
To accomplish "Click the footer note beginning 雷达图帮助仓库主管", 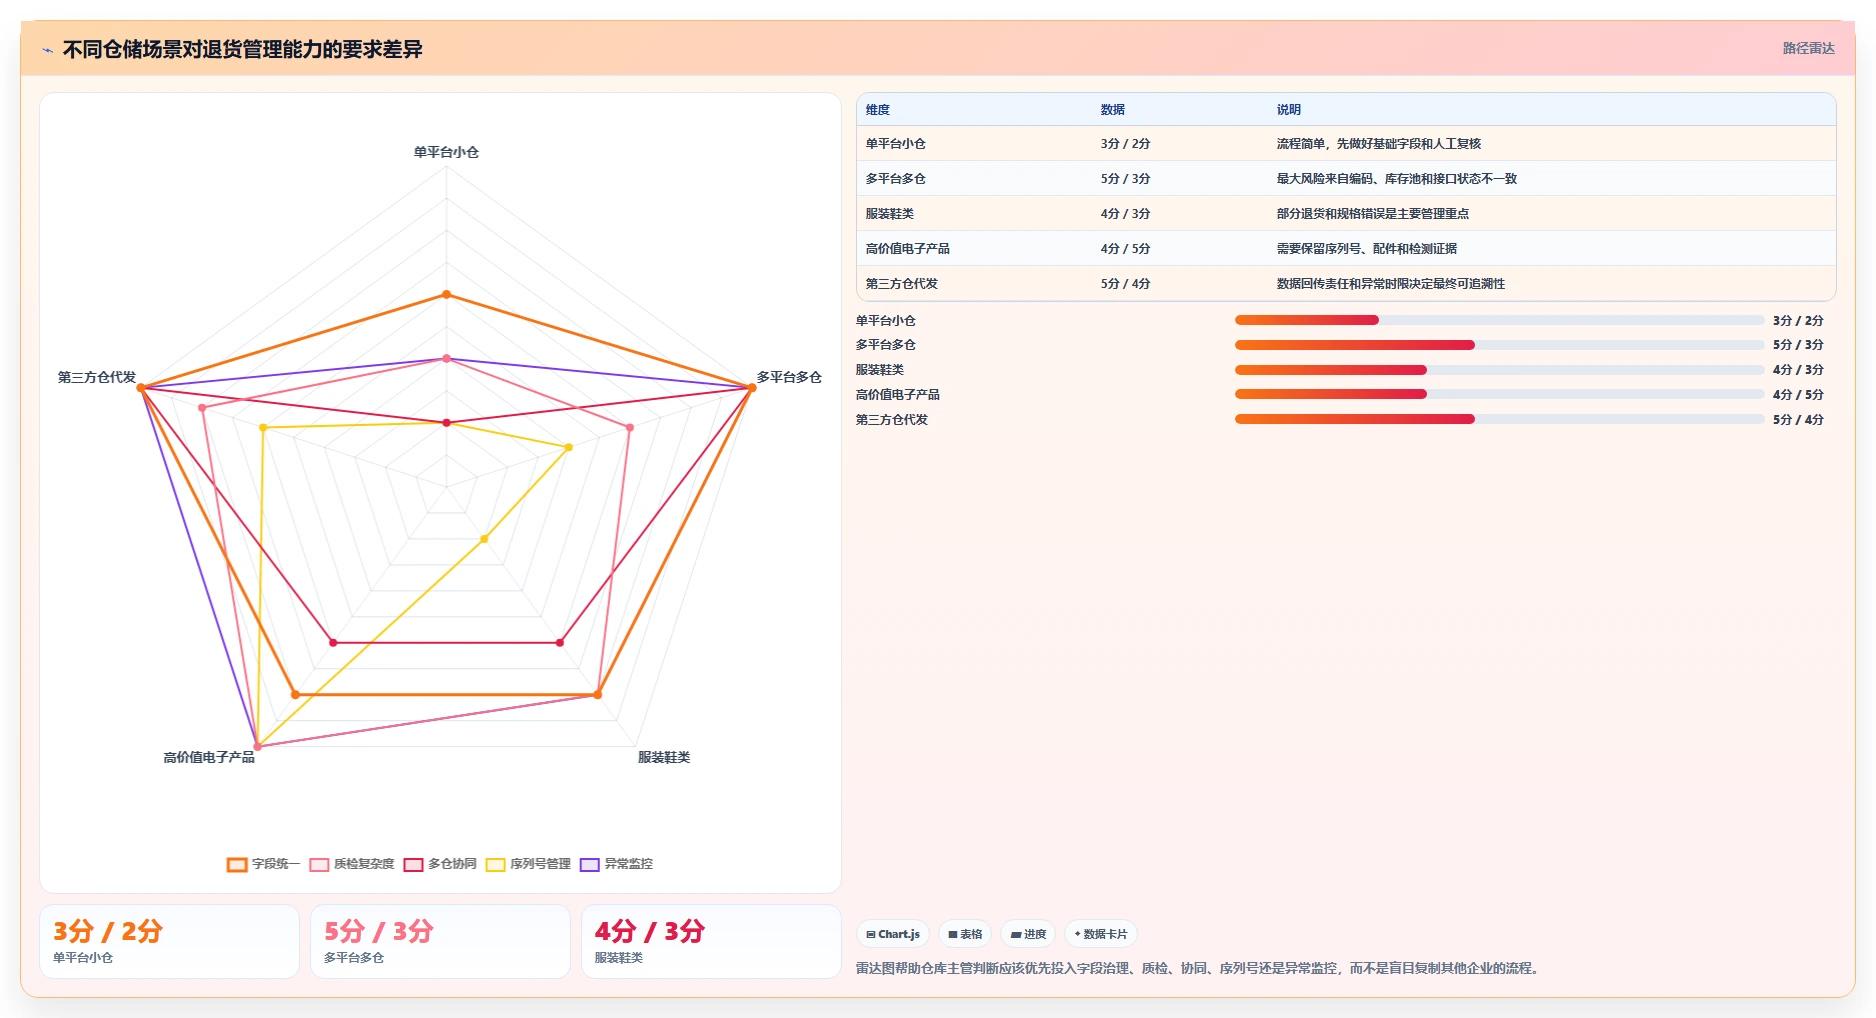I will 1199,968.
